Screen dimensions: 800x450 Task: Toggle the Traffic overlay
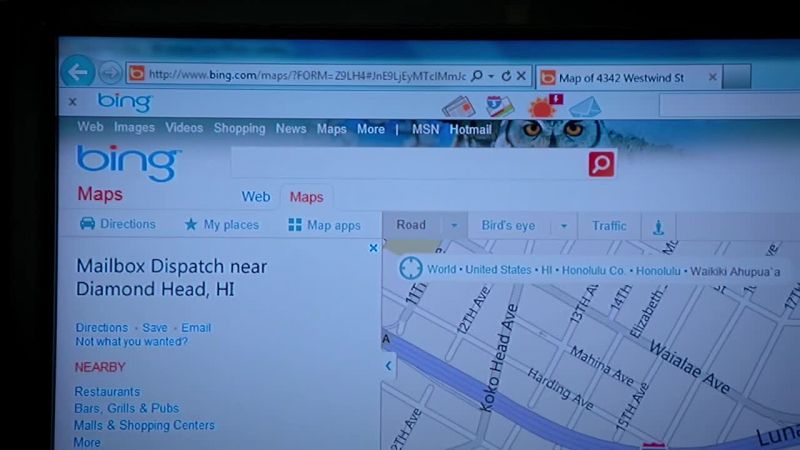(x=609, y=226)
